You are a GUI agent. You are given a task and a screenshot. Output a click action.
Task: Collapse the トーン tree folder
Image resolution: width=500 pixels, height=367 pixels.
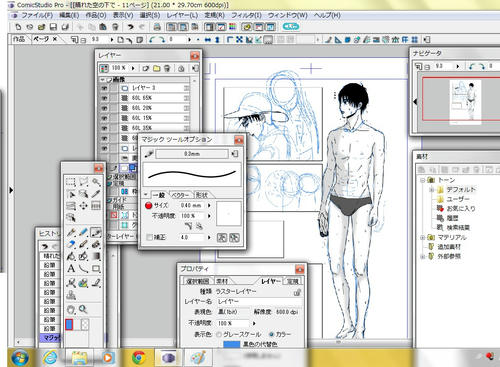pos(422,180)
